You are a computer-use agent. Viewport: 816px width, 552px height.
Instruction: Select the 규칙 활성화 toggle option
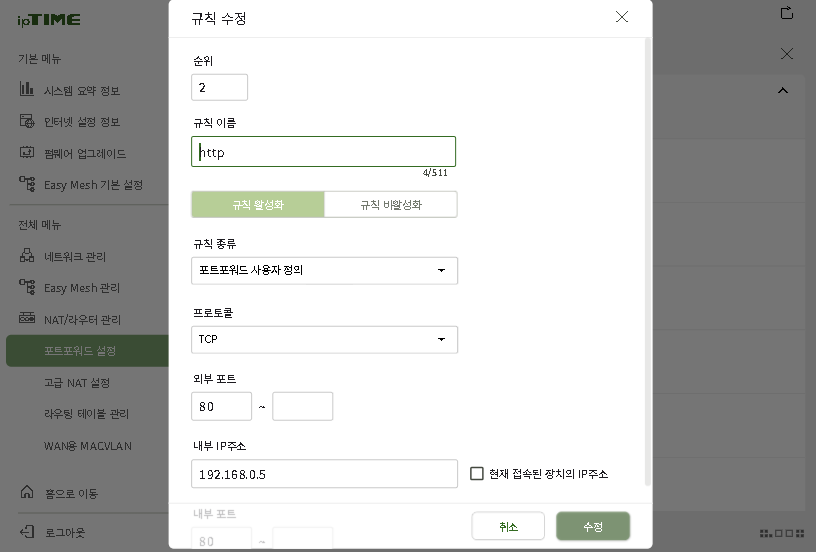pyautogui.click(x=258, y=205)
